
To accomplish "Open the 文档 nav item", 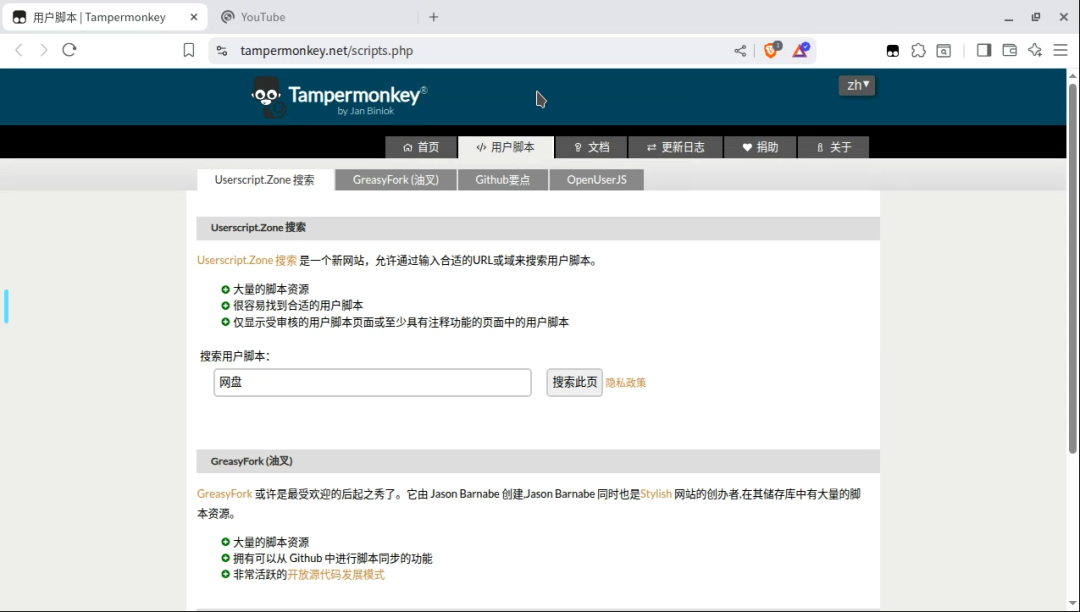I will pos(592,147).
